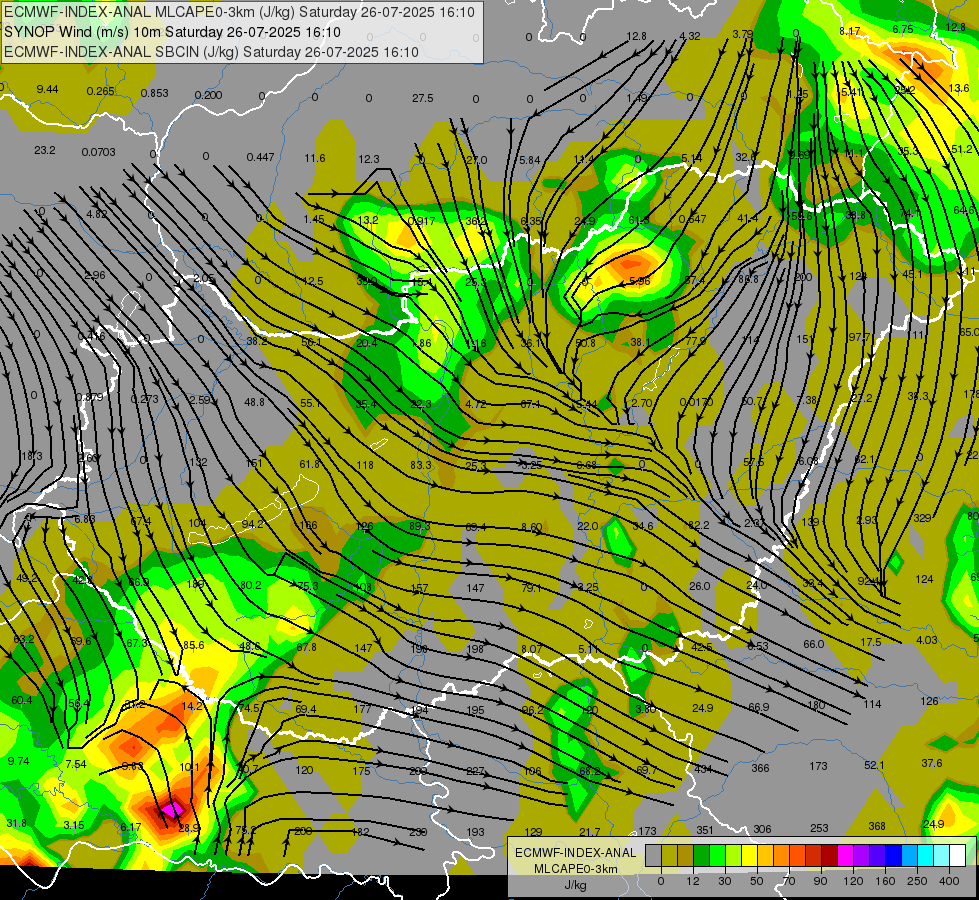Click the legend scale label 70
This screenshot has width=979, height=900.
click(x=789, y=881)
